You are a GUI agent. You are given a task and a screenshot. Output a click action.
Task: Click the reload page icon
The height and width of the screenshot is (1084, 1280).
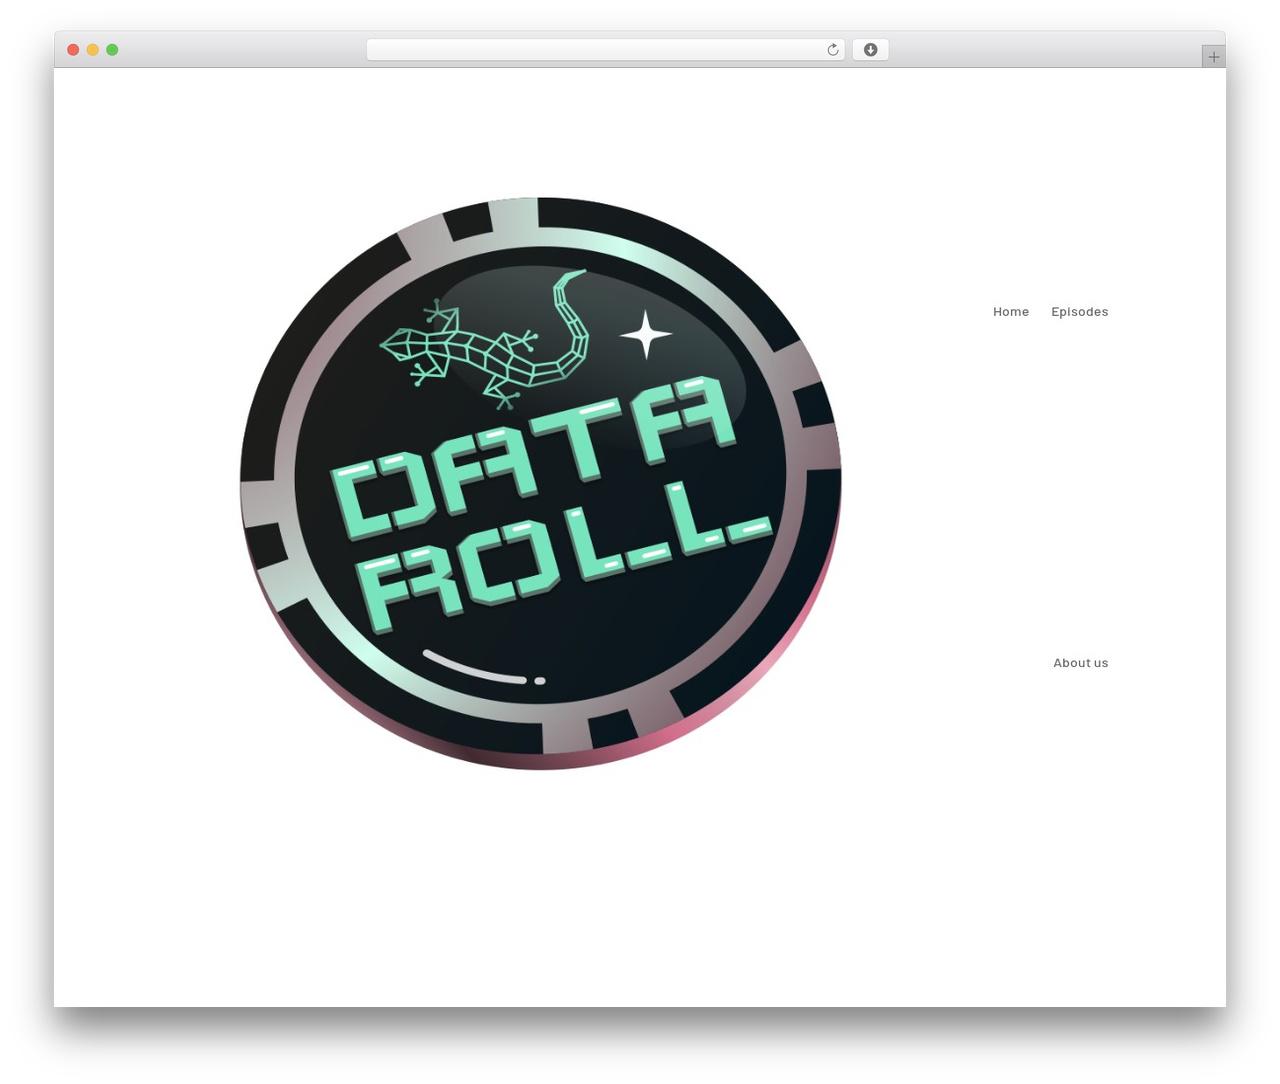coord(832,50)
